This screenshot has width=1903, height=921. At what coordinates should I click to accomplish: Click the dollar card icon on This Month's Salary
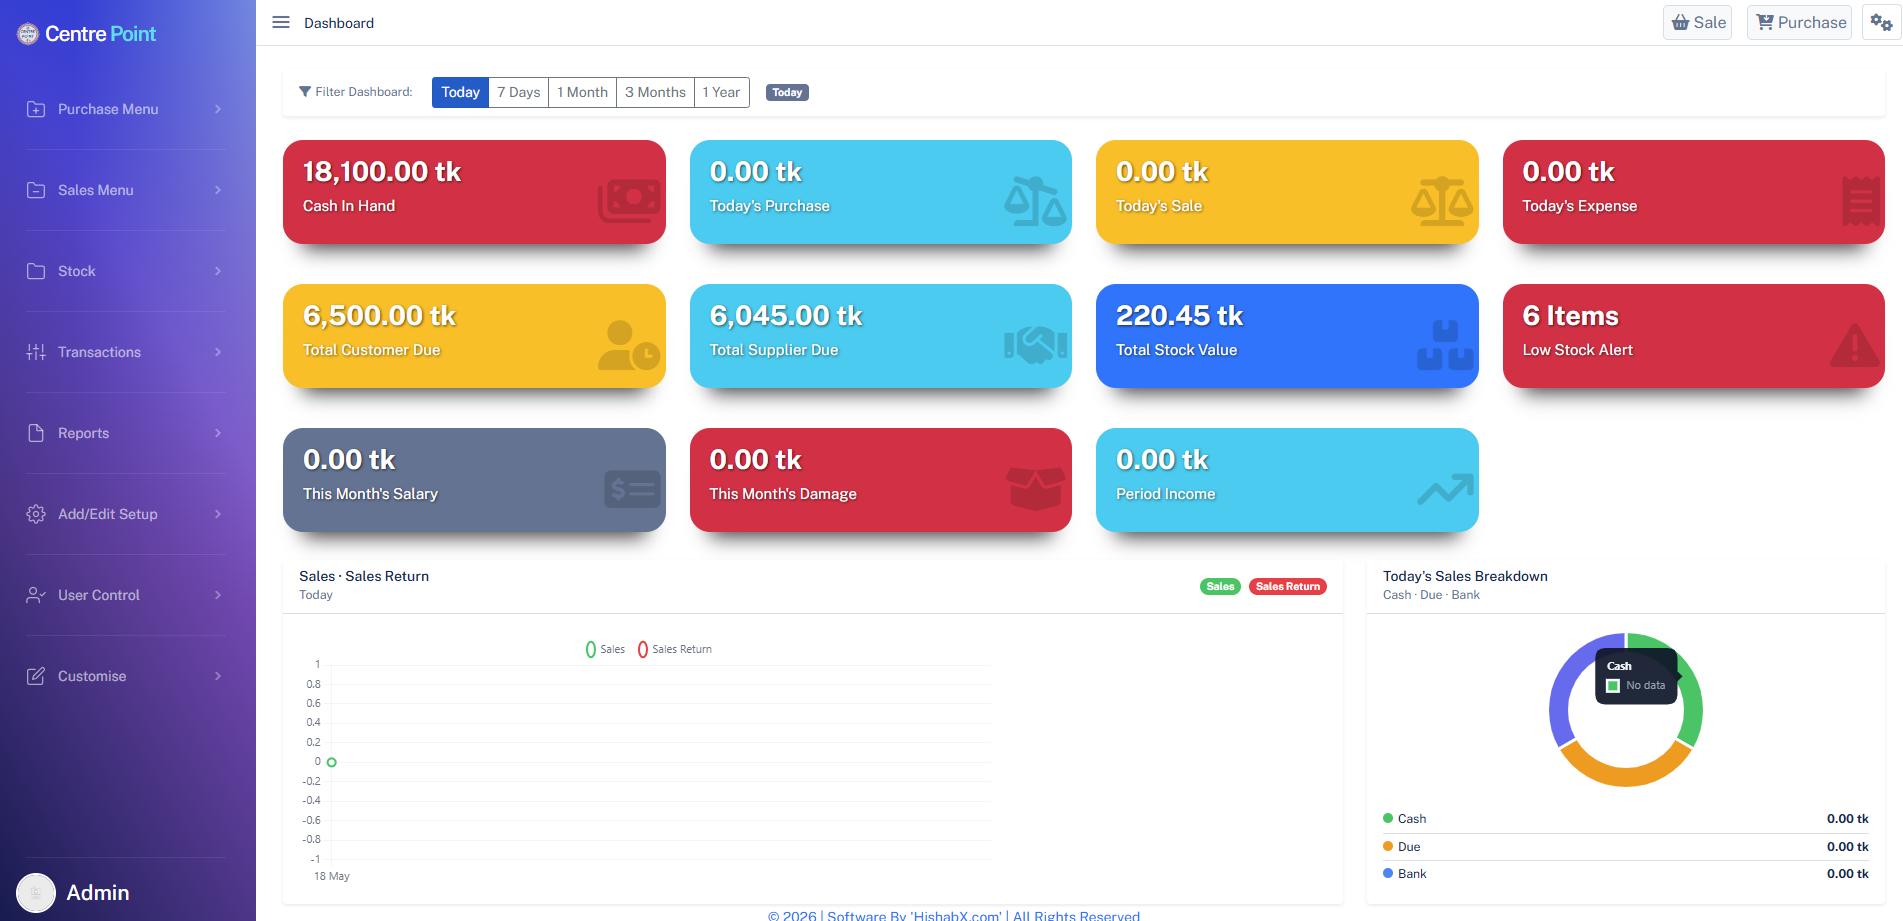(632, 489)
